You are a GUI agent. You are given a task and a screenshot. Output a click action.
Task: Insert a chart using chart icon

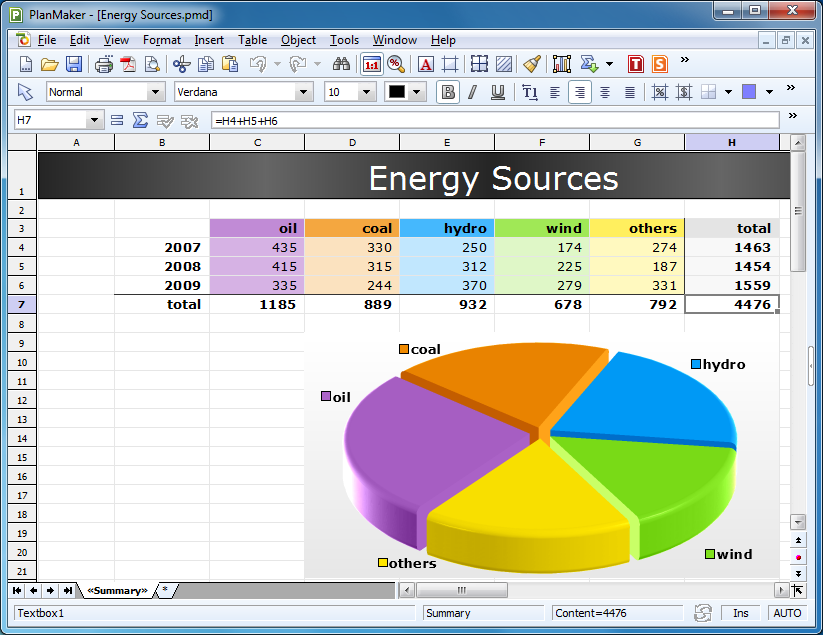tap(561, 64)
